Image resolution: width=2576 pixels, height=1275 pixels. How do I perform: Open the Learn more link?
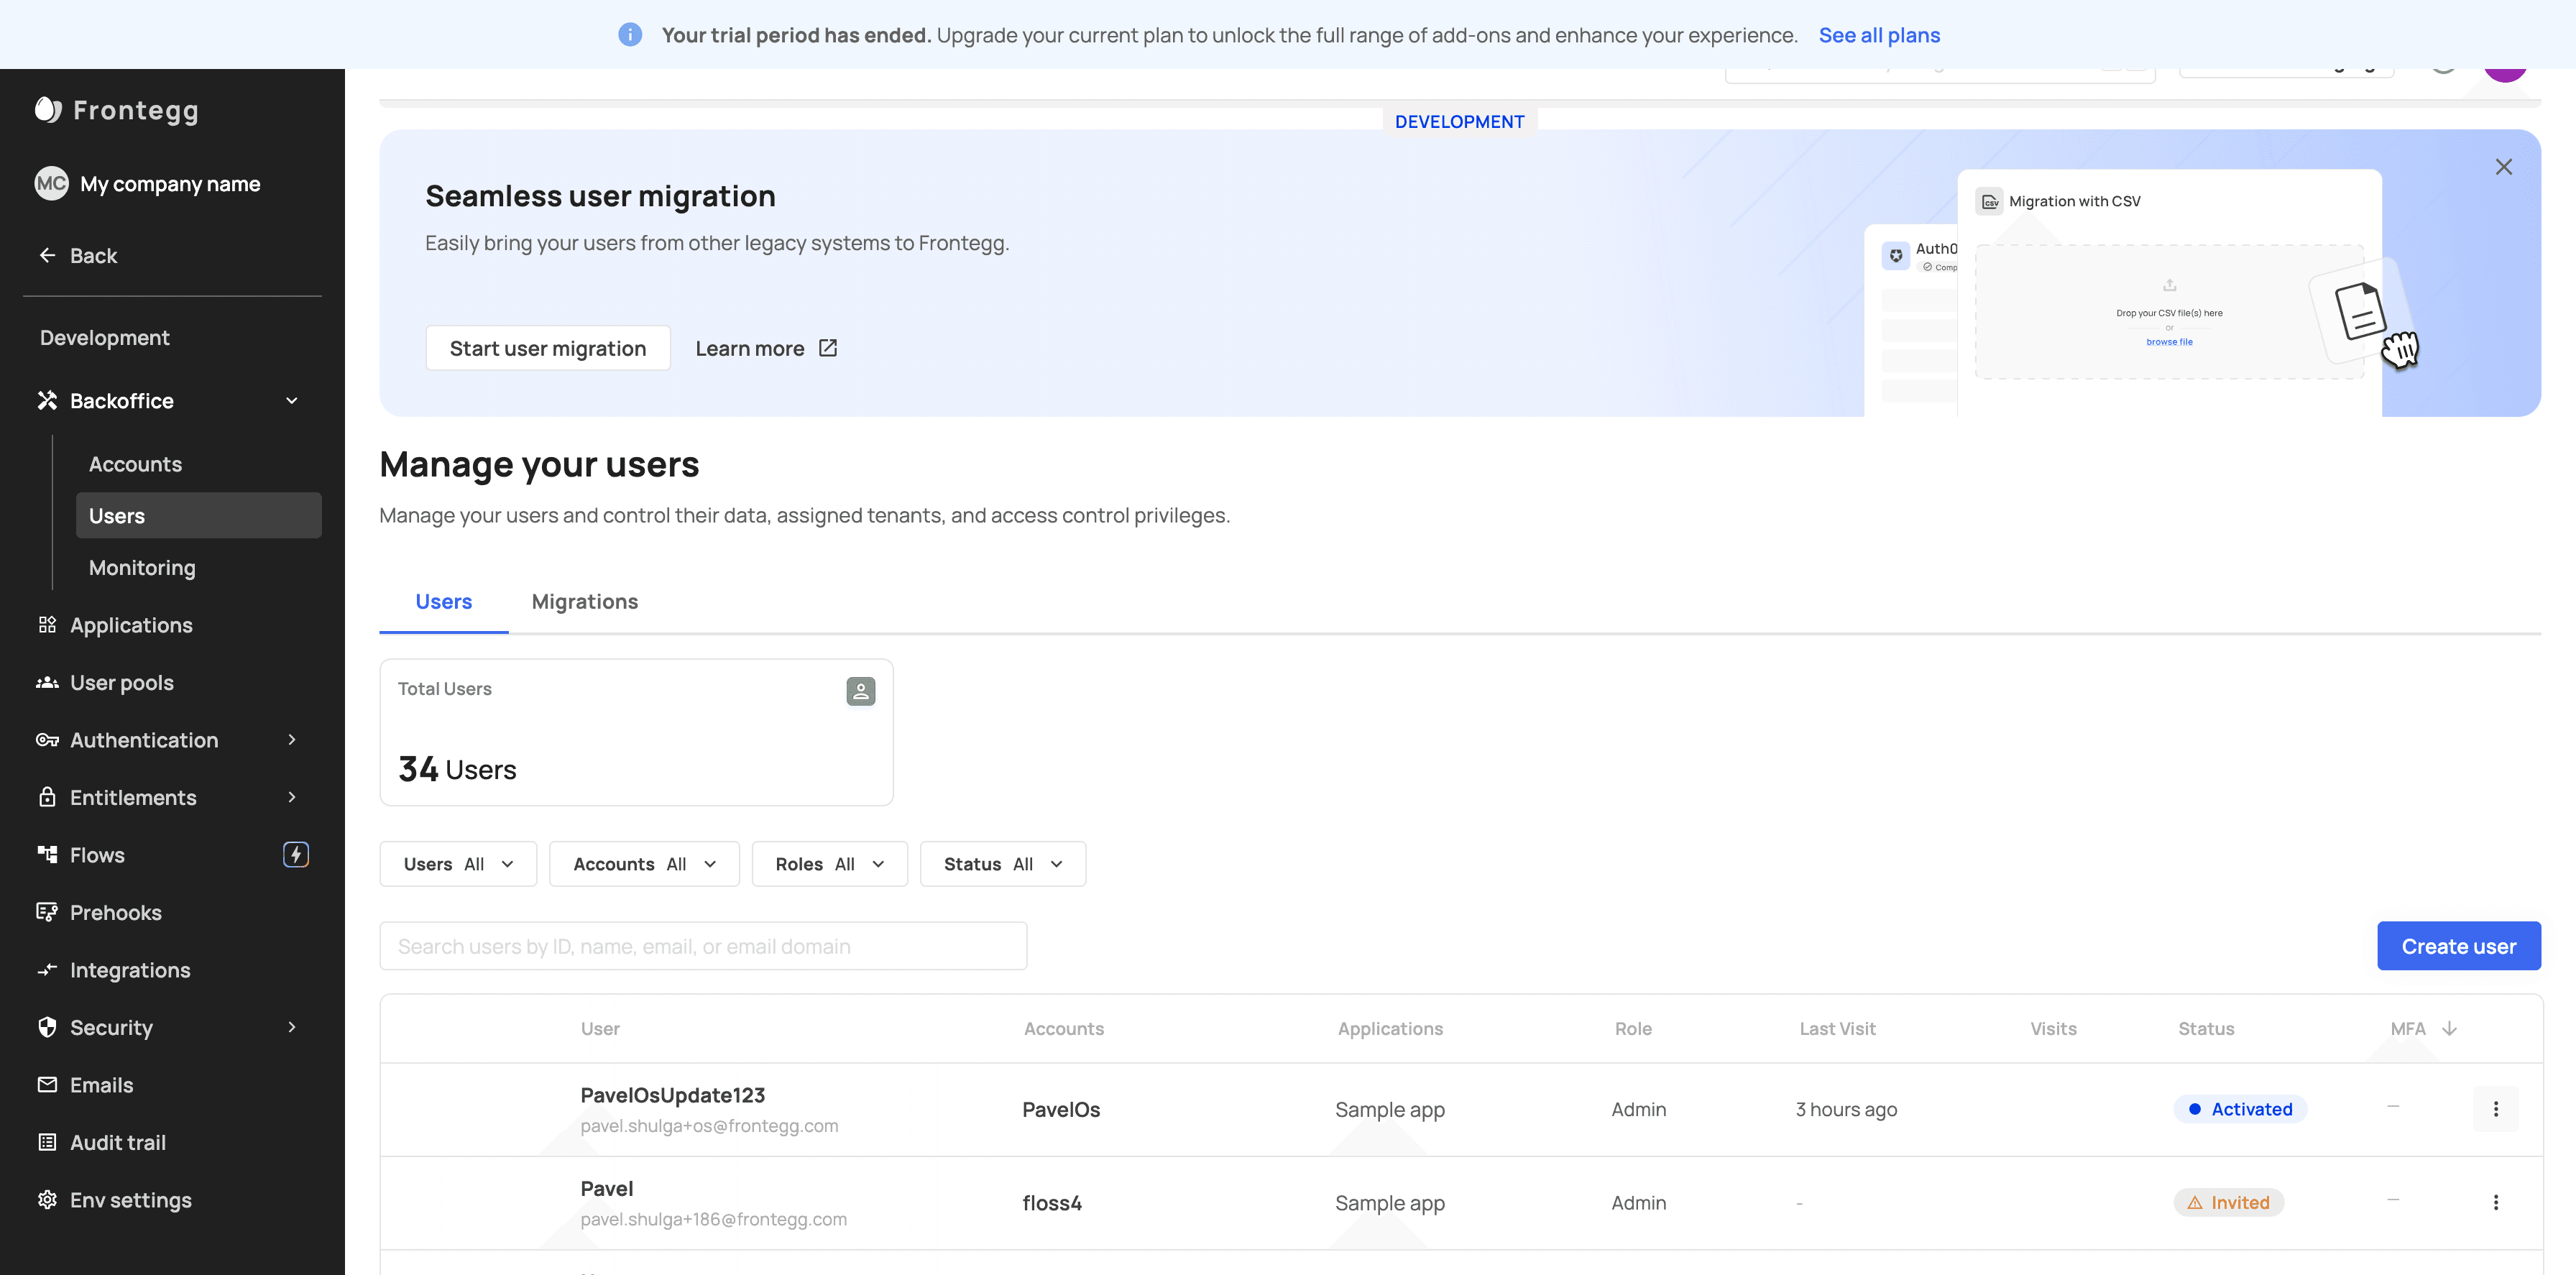click(766, 348)
